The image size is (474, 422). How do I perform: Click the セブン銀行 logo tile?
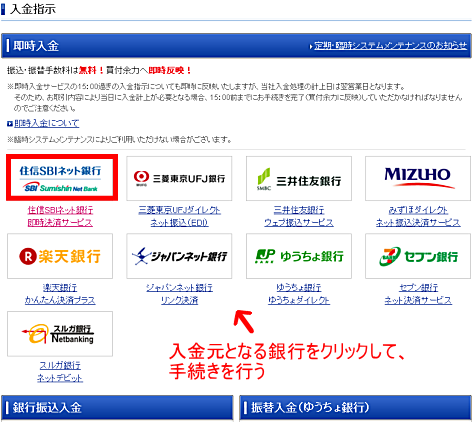(418, 256)
